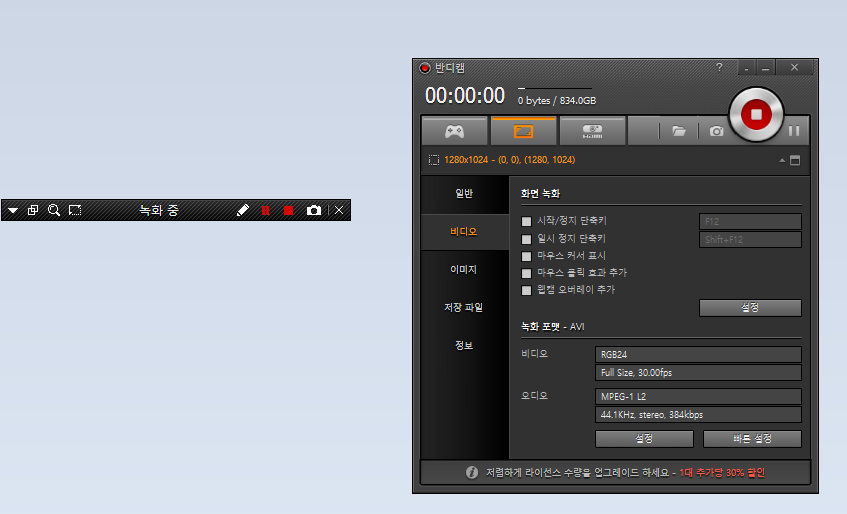Enable 일시 정지 단축키 checkbox
Screen dimensions: 847x514
[x=526, y=239]
